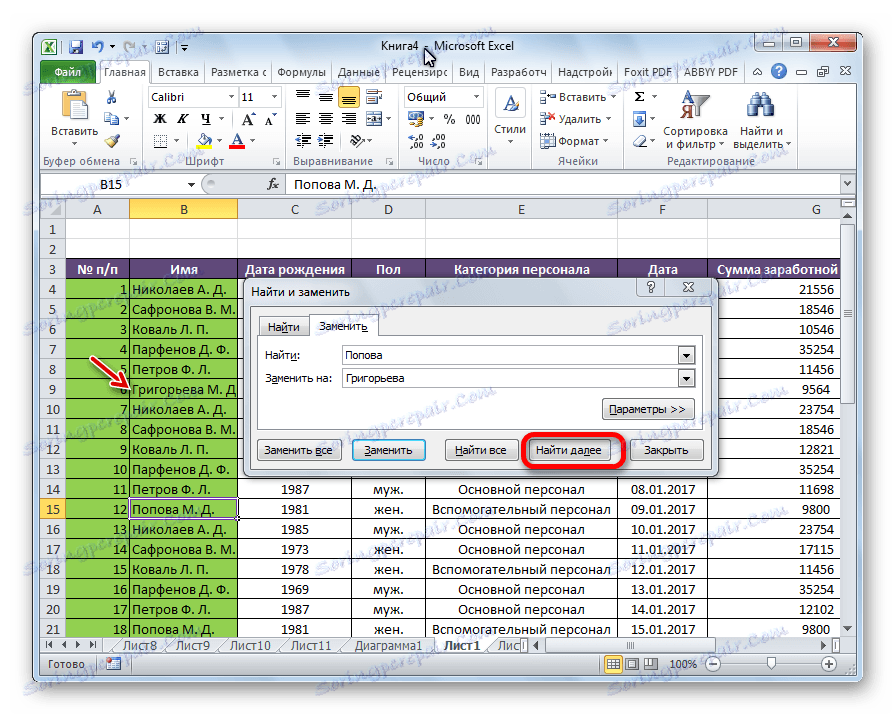Switch to the 'Найти' tab in dialog
896x715 pixels.
(283, 327)
